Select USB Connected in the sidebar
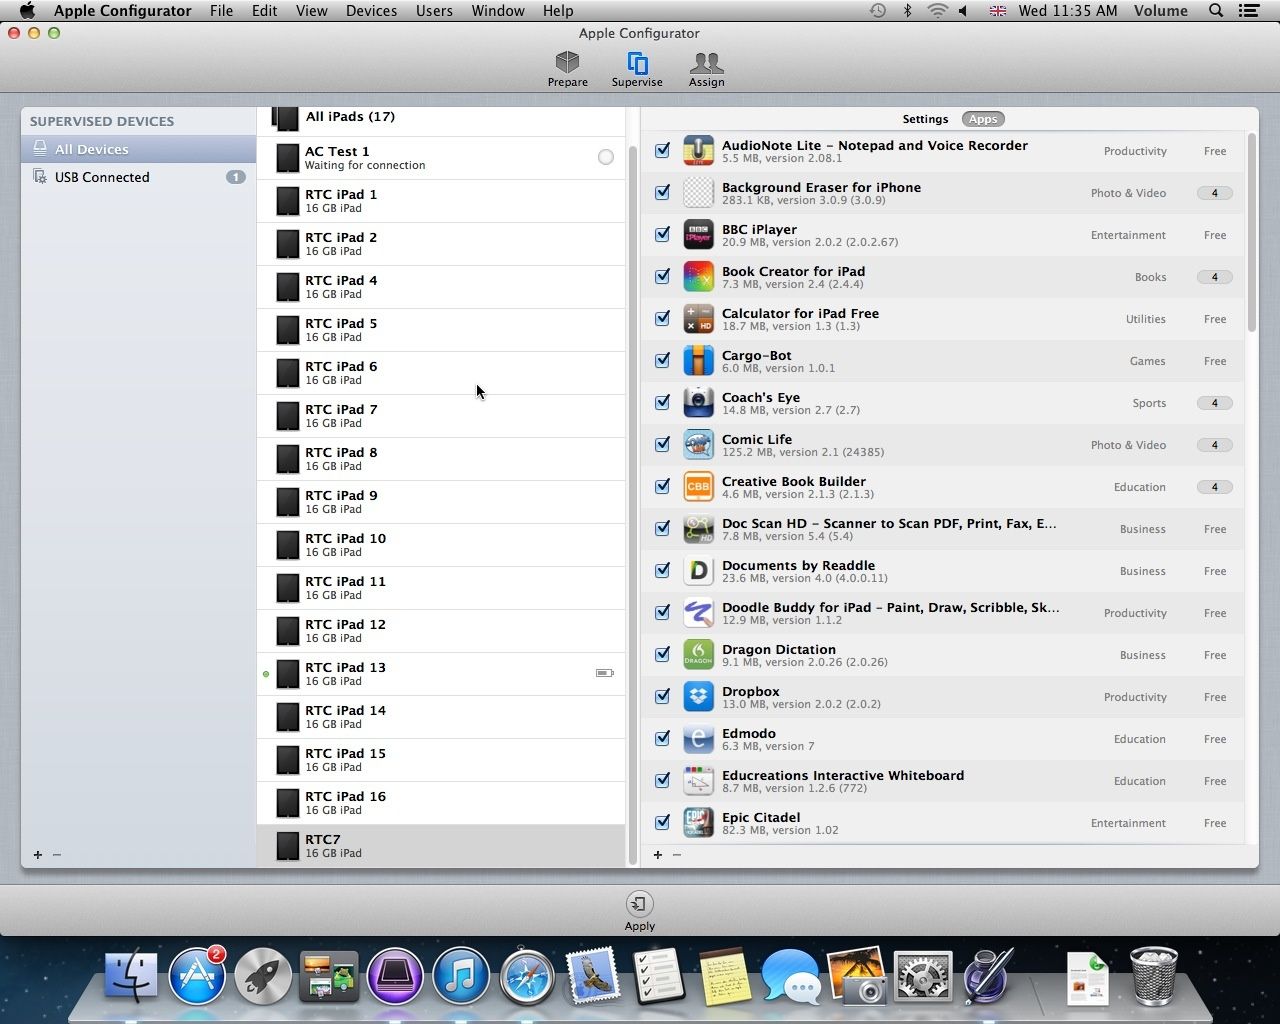Viewport: 1280px width, 1024px height. [139, 177]
